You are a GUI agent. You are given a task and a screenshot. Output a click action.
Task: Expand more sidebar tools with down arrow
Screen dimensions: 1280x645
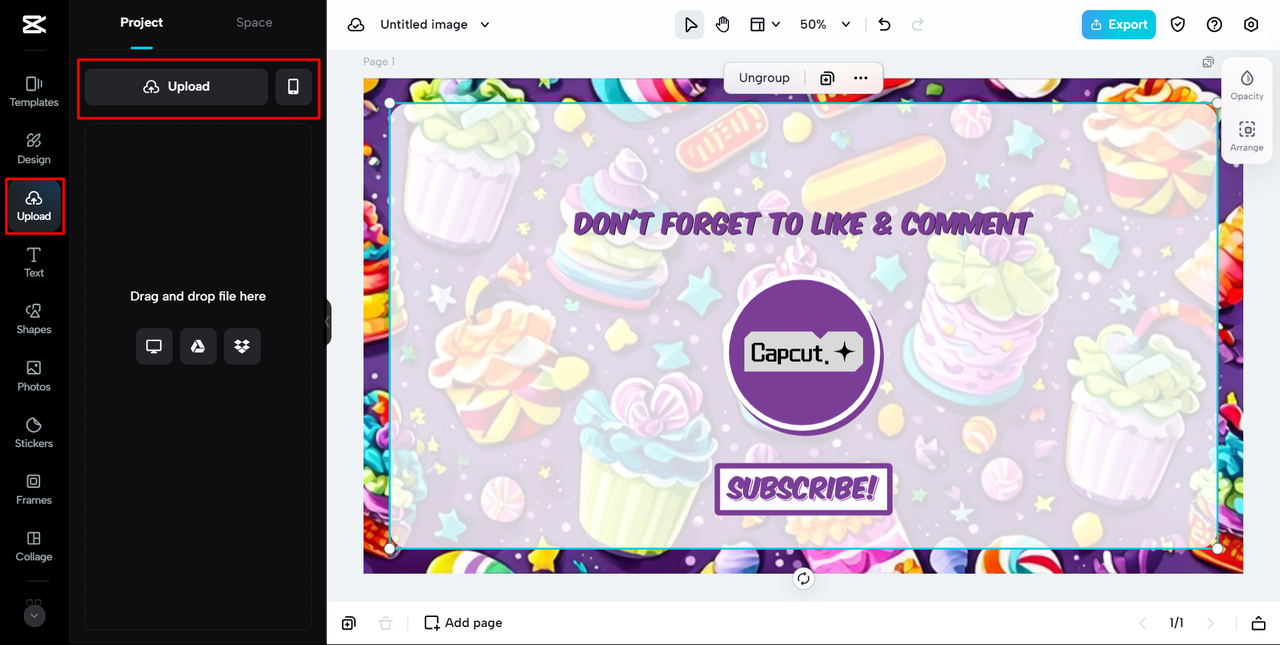34,616
